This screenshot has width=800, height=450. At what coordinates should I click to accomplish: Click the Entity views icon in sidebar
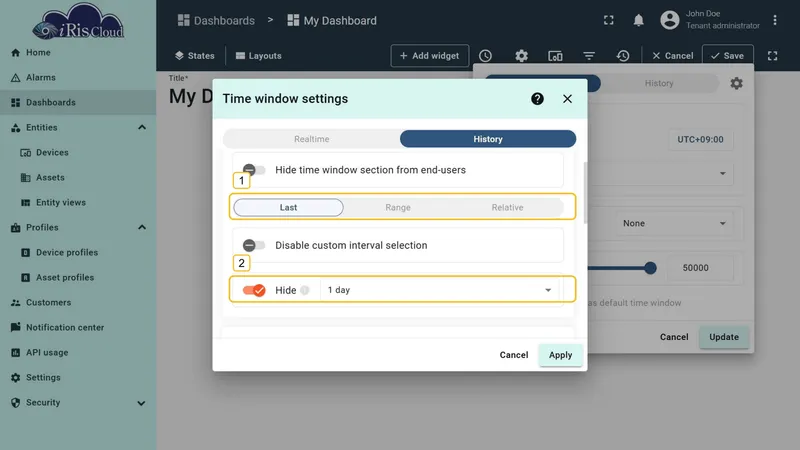(x=26, y=203)
